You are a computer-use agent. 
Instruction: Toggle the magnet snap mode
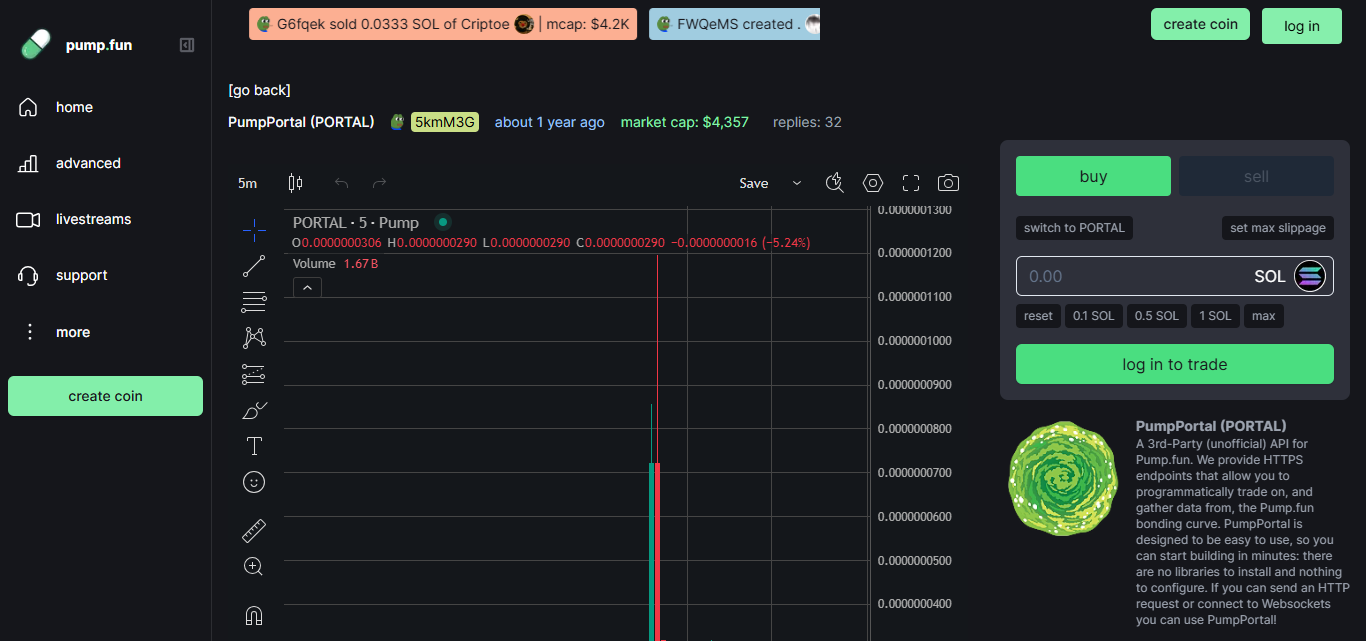(x=254, y=615)
